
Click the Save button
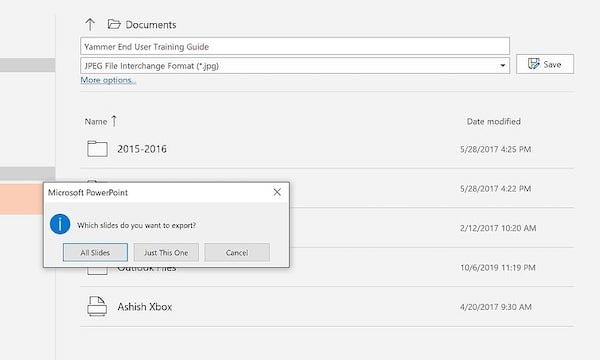click(545, 64)
